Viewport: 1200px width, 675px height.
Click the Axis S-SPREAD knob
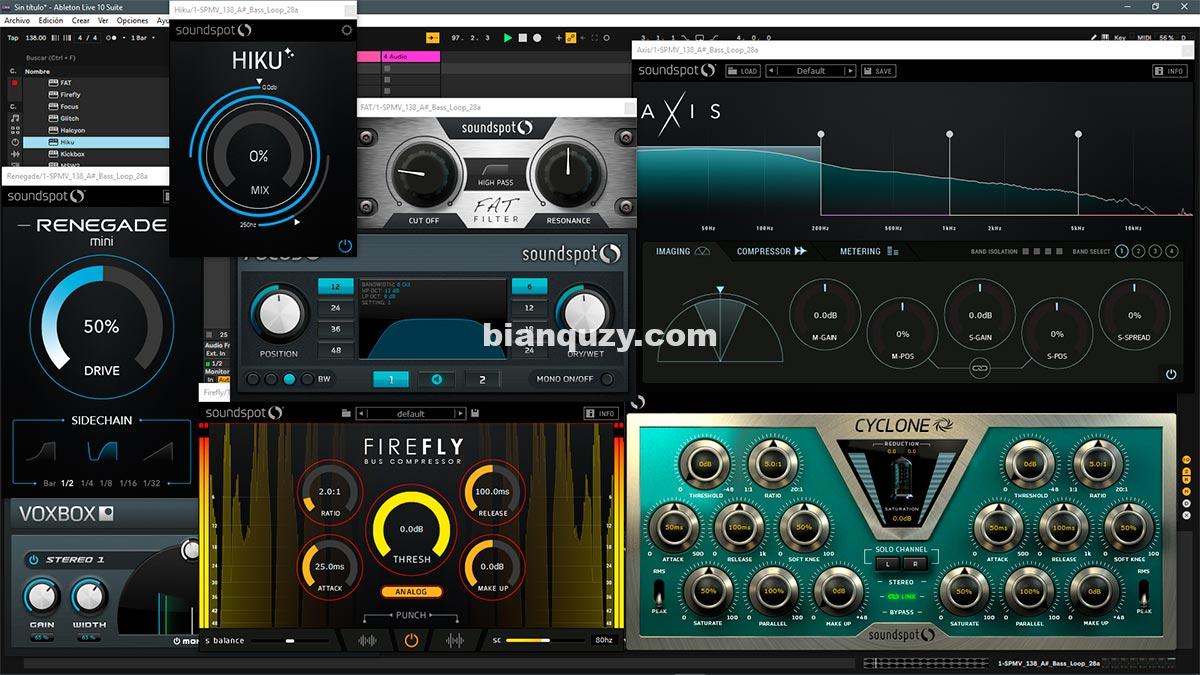[x=1135, y=315]
